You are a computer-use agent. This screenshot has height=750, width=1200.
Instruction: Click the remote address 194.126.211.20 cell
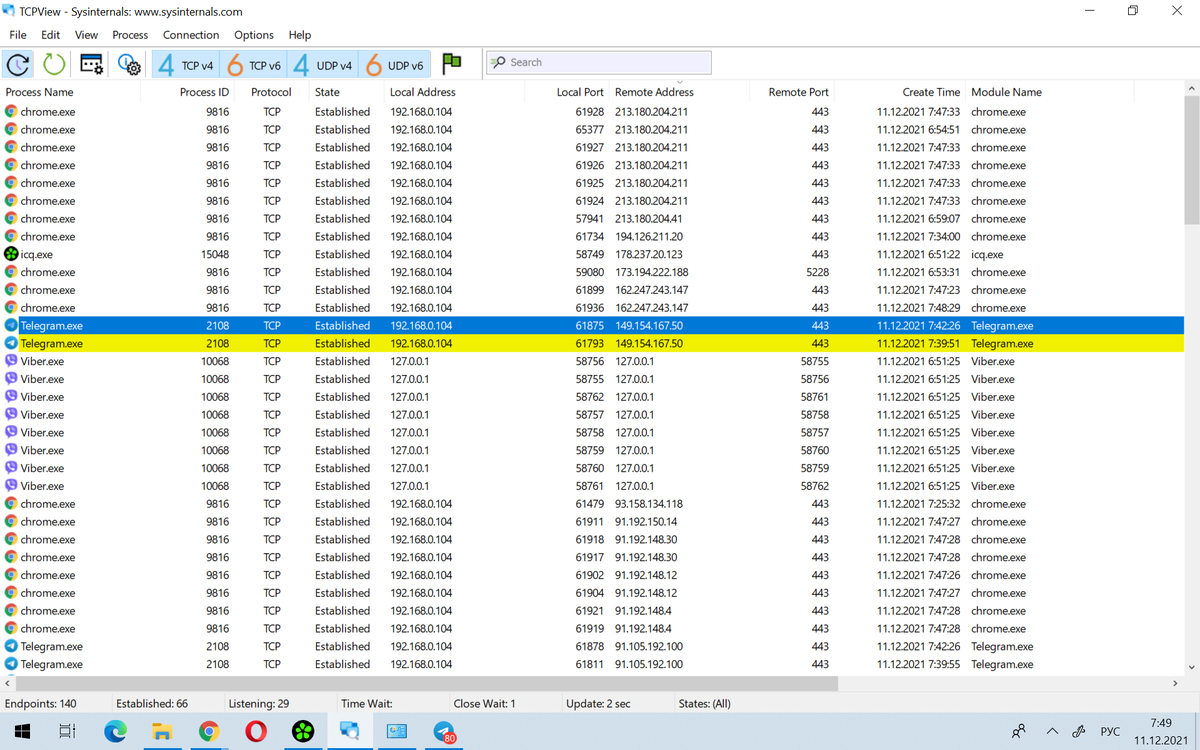tap(649, 237)
